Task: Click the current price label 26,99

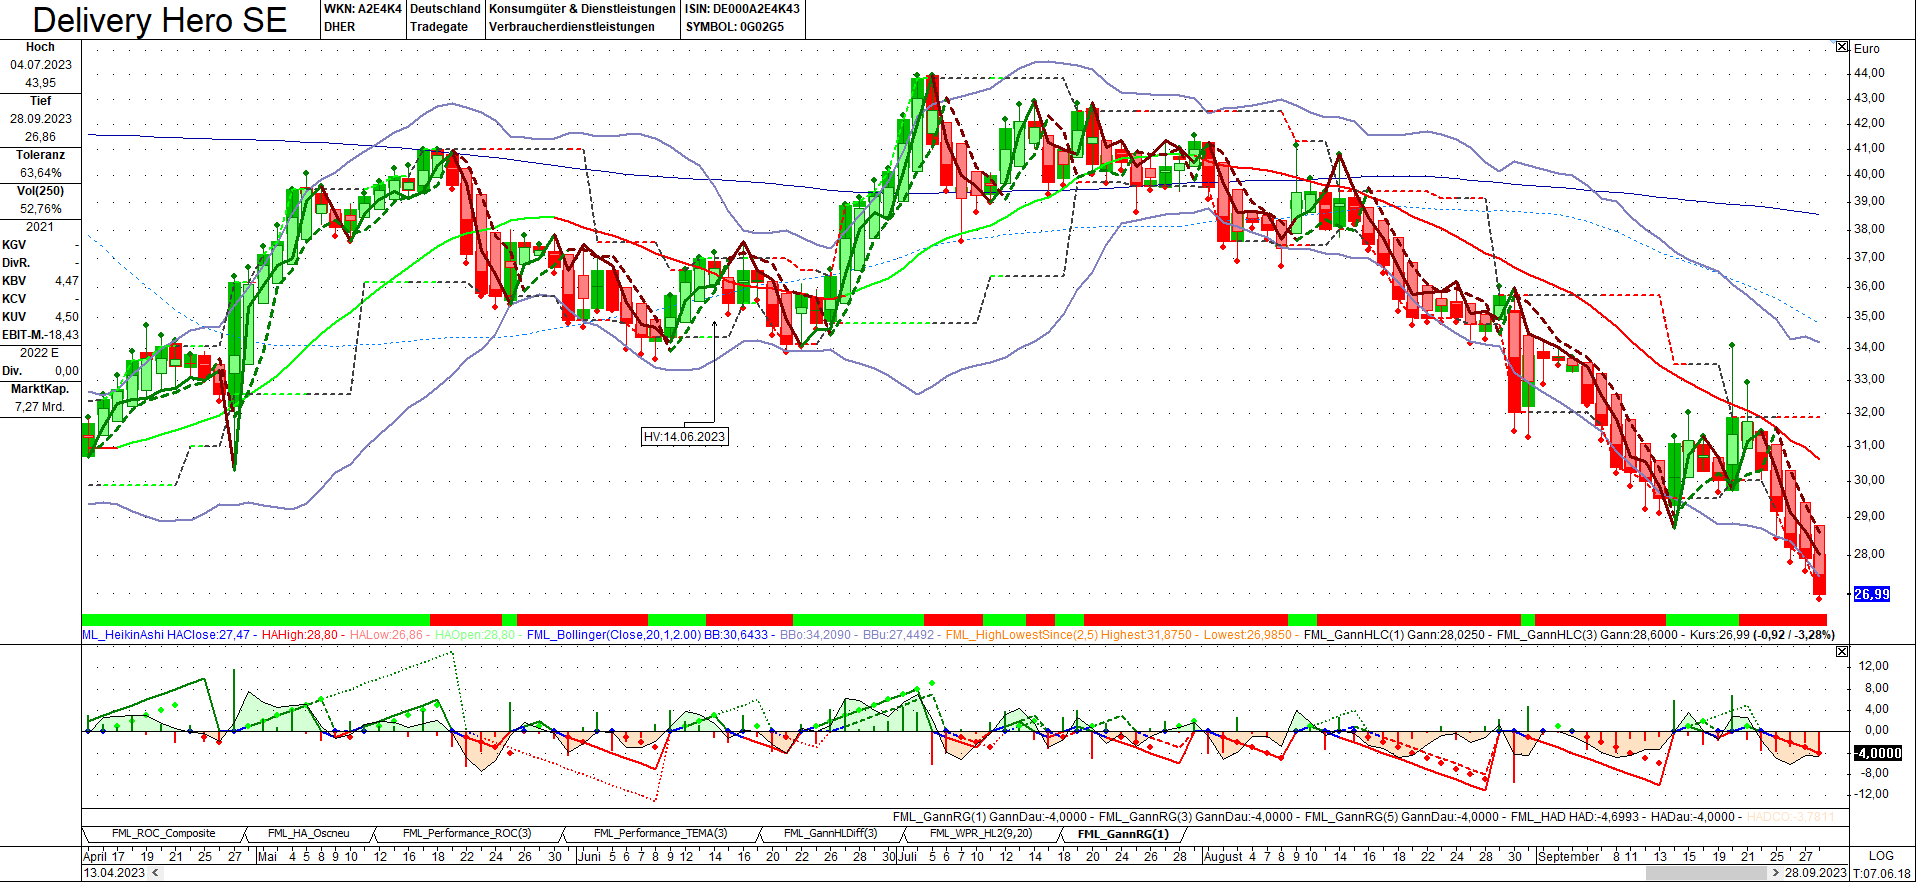Action: coord(1872,594)
